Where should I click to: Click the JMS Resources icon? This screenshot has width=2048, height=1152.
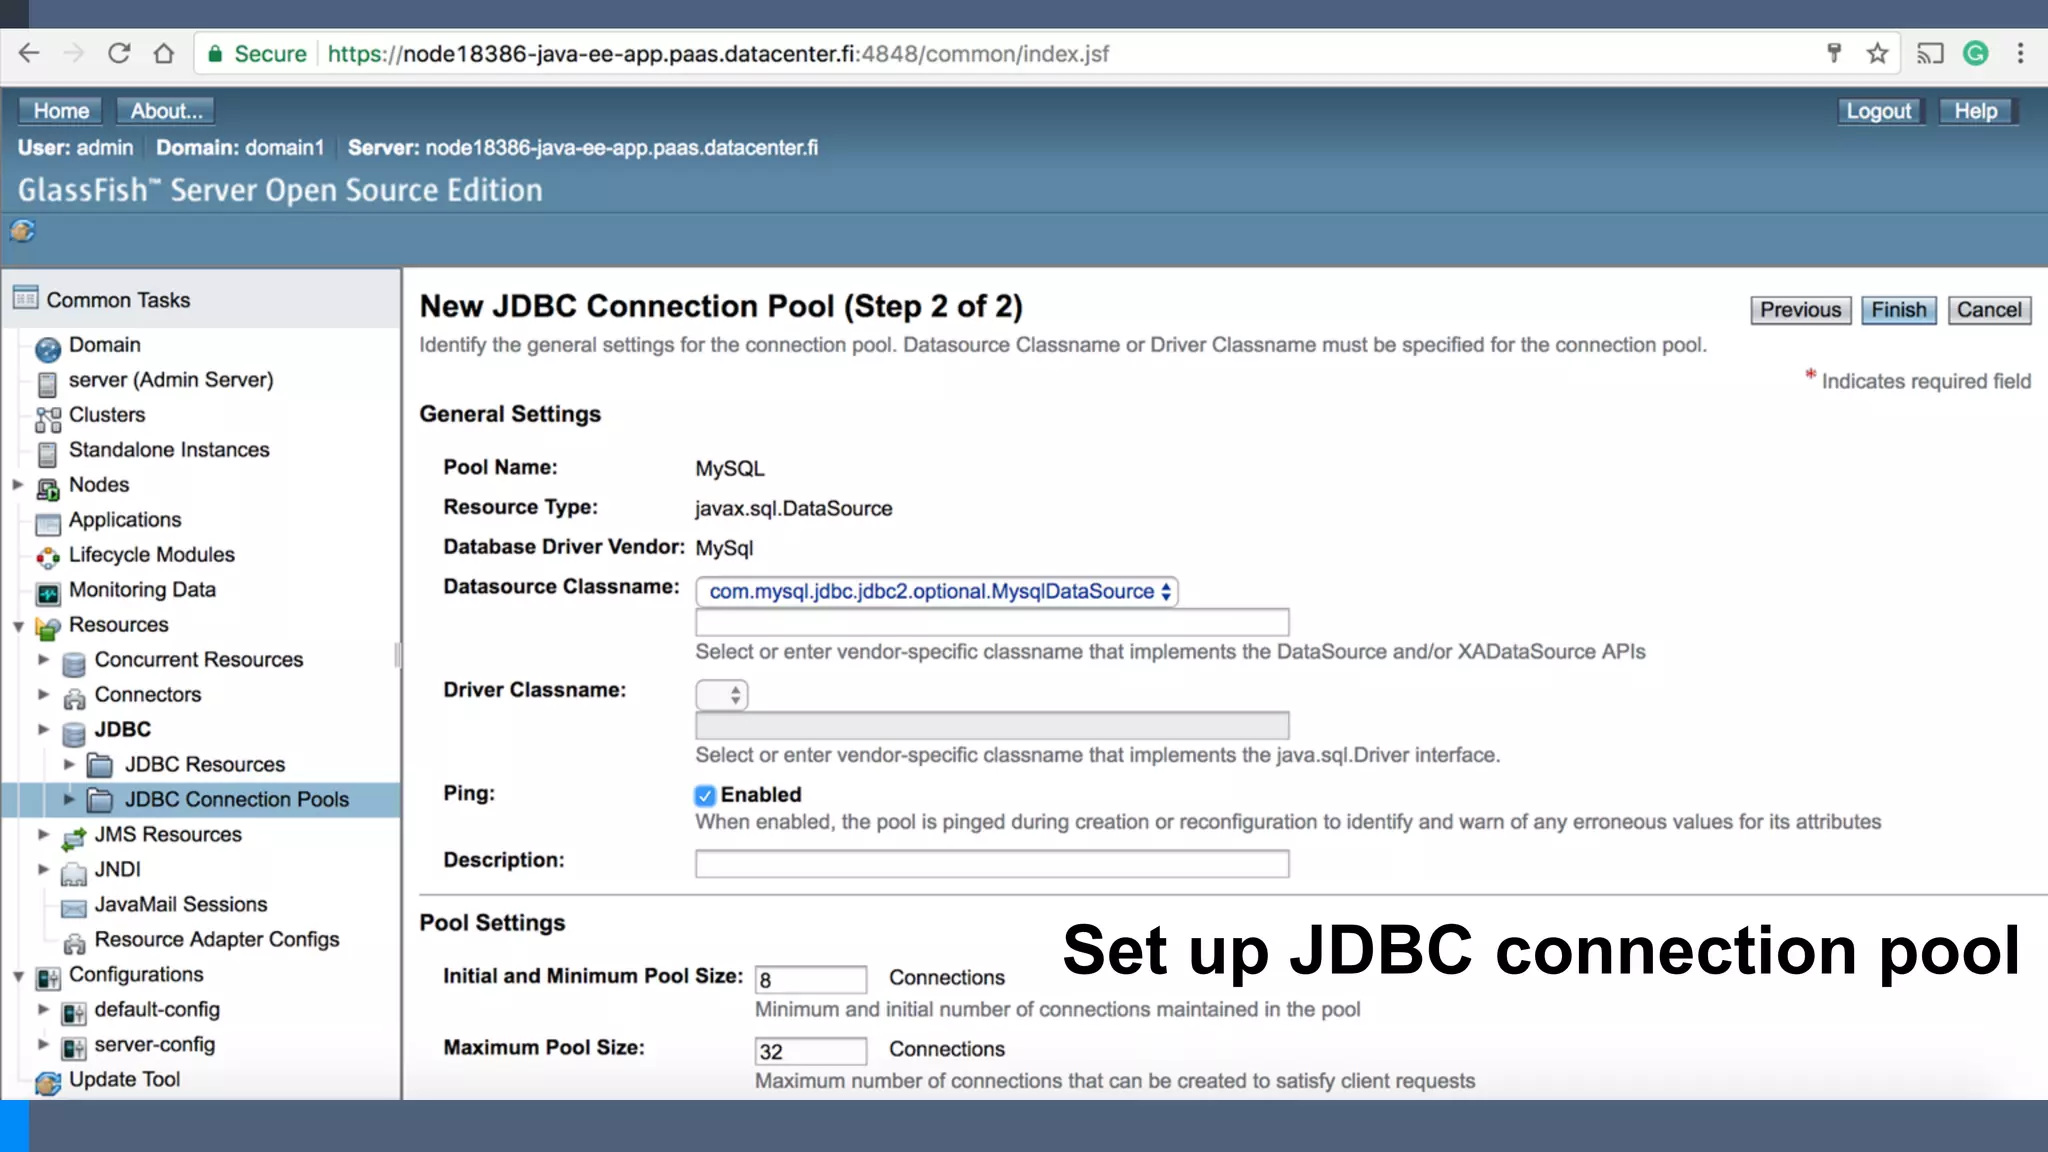click(x=74, y=838)
